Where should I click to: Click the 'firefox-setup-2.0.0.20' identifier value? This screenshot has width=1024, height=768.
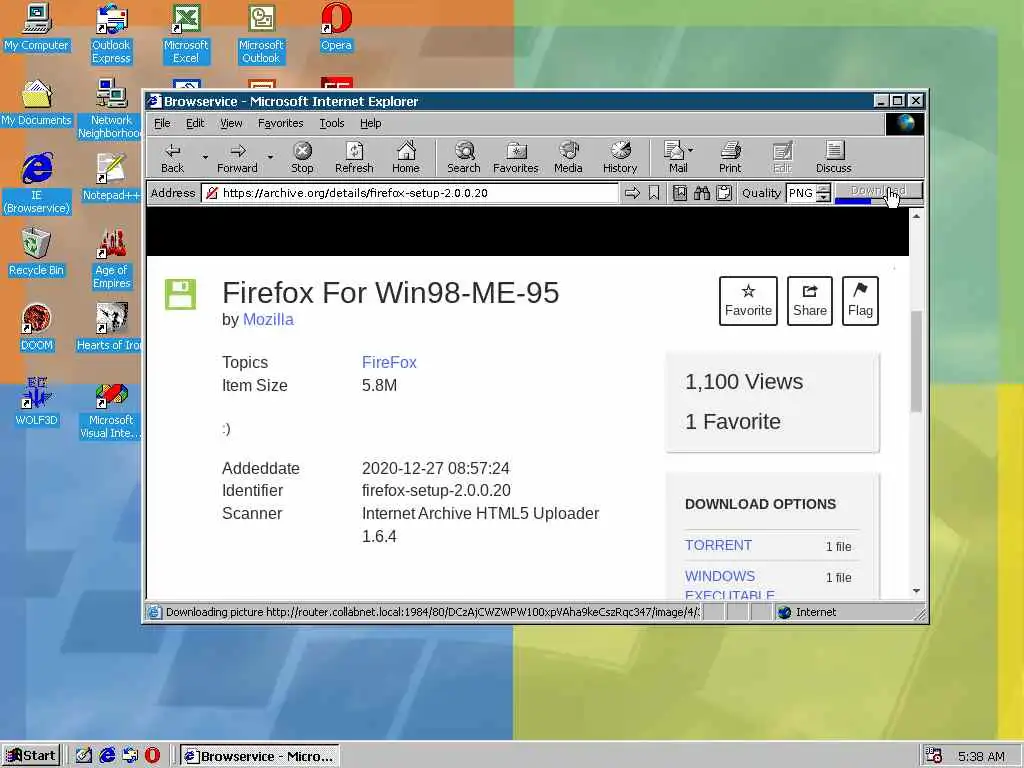coord(436,490)
